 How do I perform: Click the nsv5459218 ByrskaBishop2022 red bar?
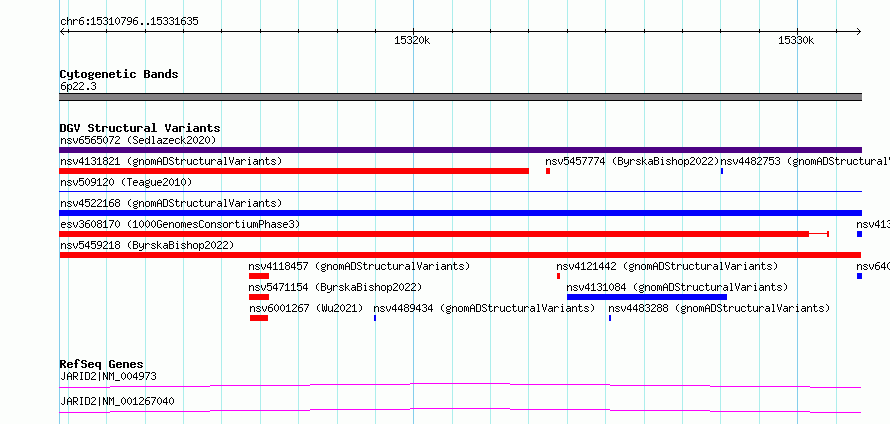click(x=460, y=255)
